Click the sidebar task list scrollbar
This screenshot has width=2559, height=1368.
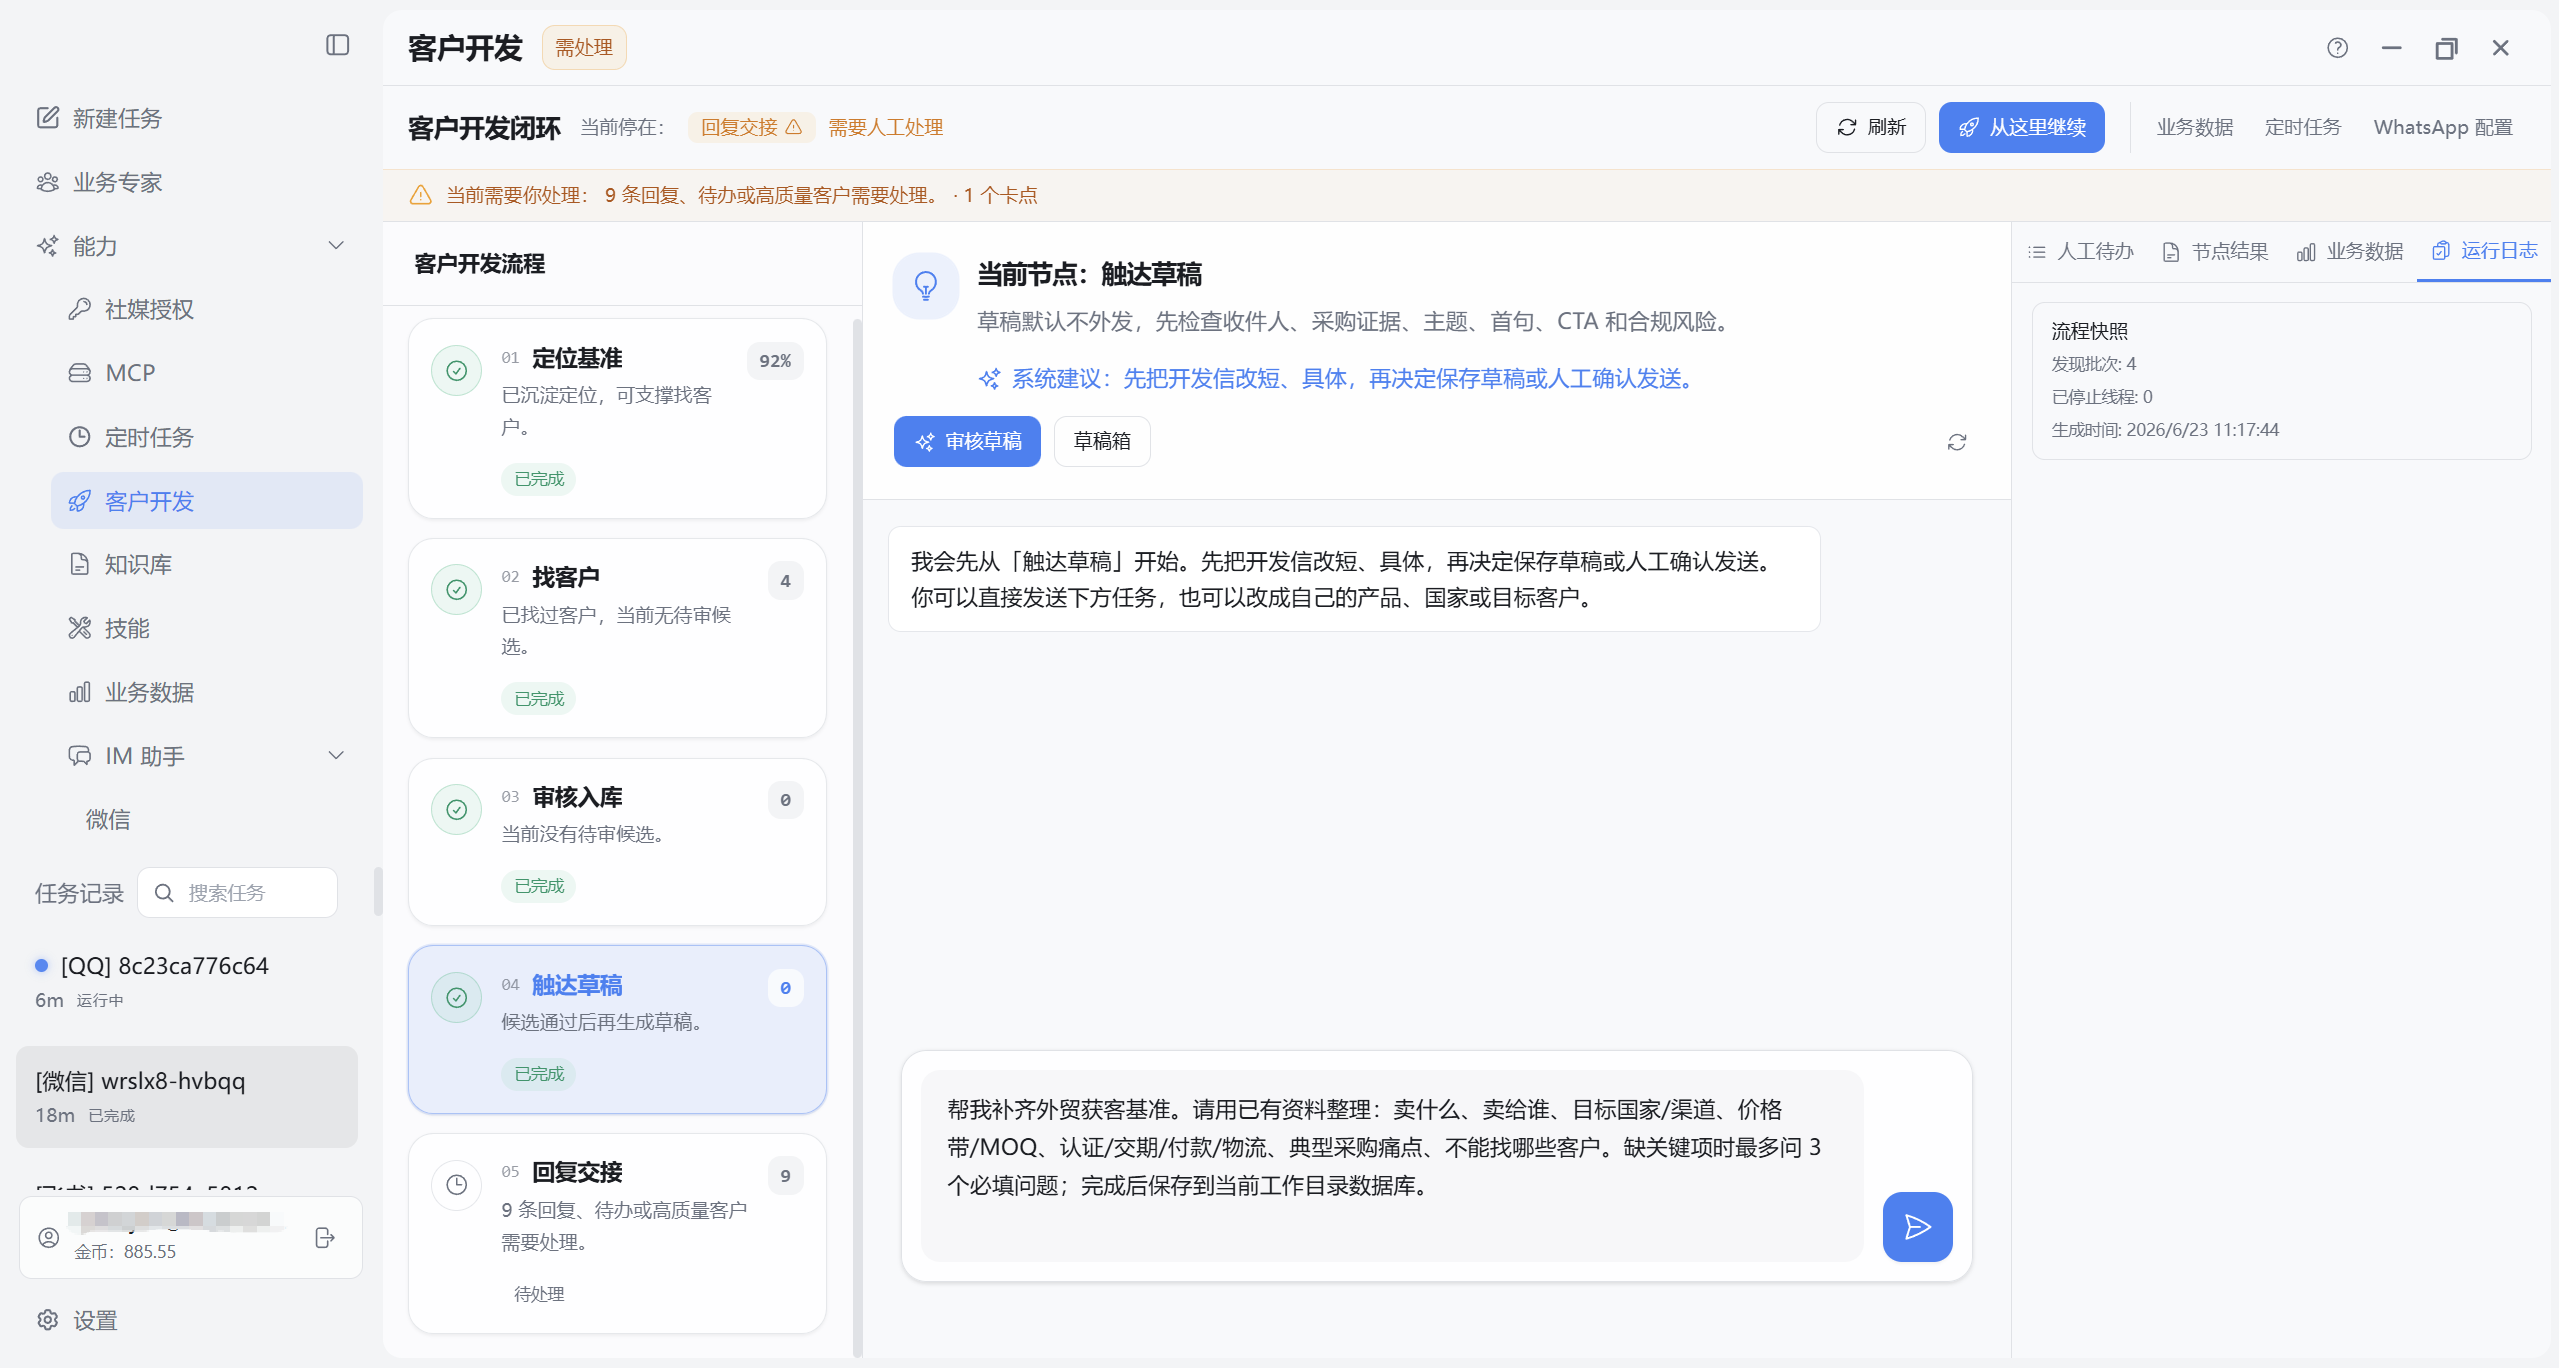[x=378, y=892]
